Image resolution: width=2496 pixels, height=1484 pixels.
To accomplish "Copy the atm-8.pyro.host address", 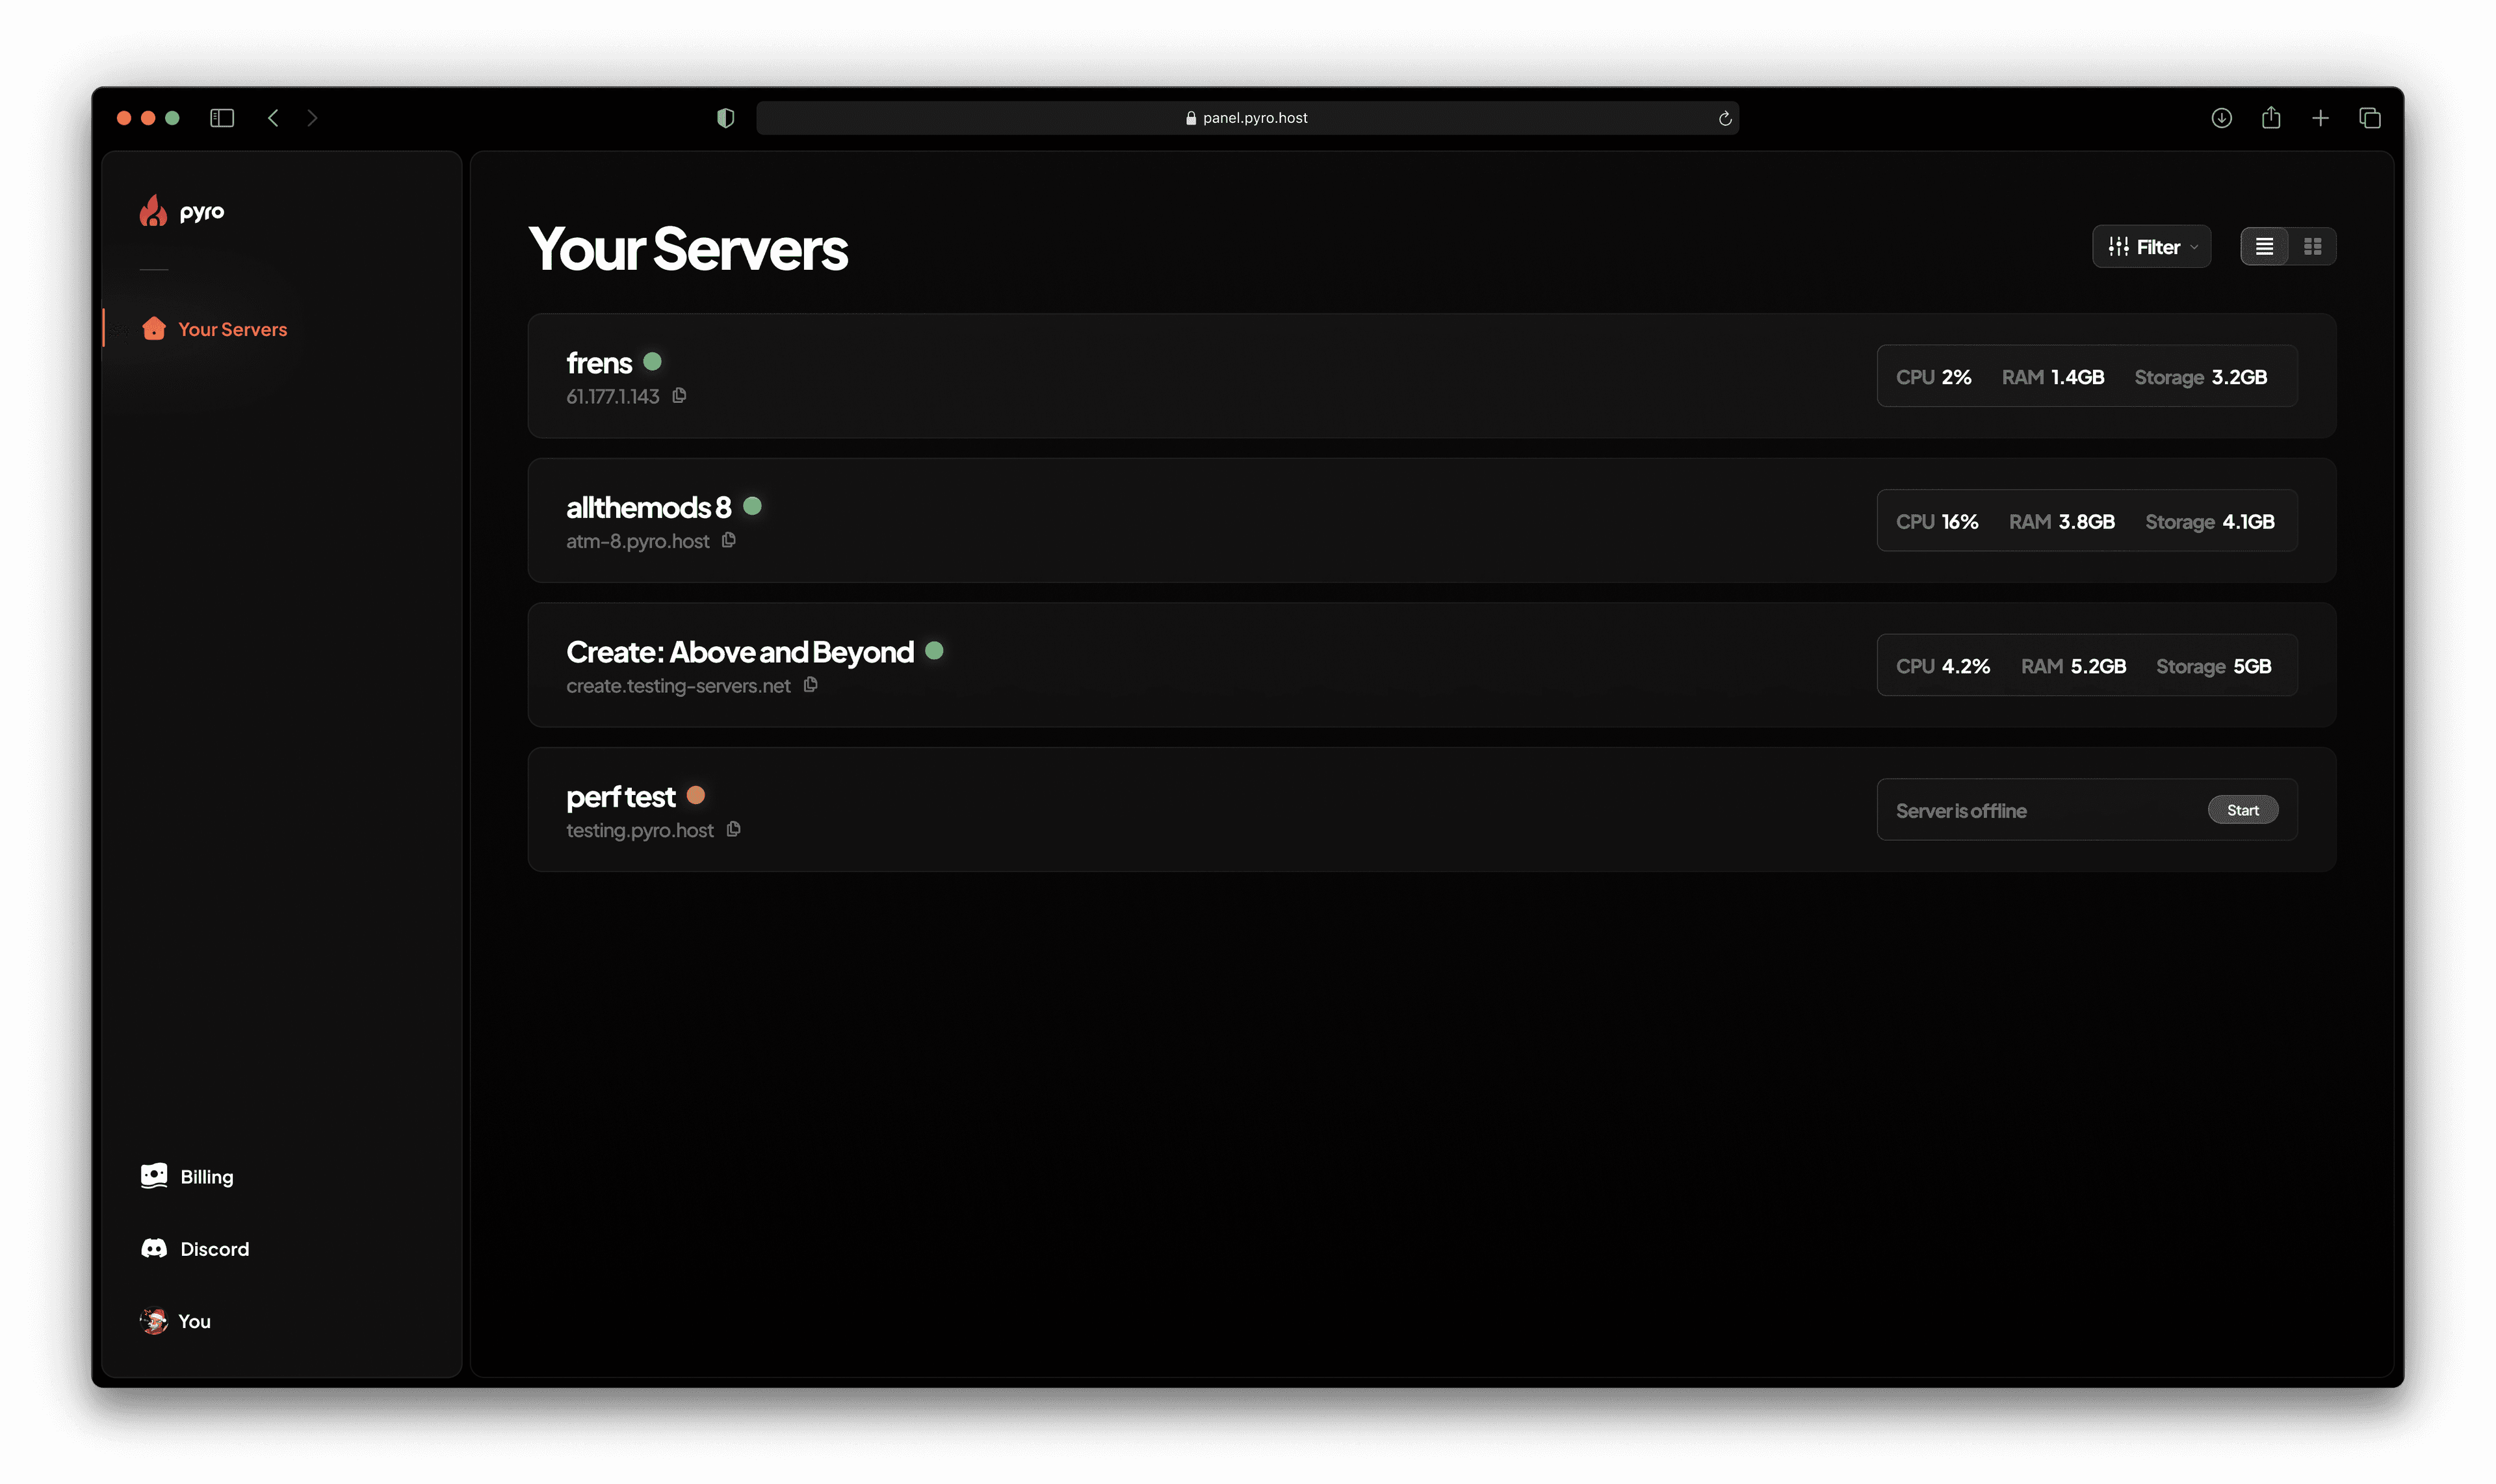I will [729, 541].
